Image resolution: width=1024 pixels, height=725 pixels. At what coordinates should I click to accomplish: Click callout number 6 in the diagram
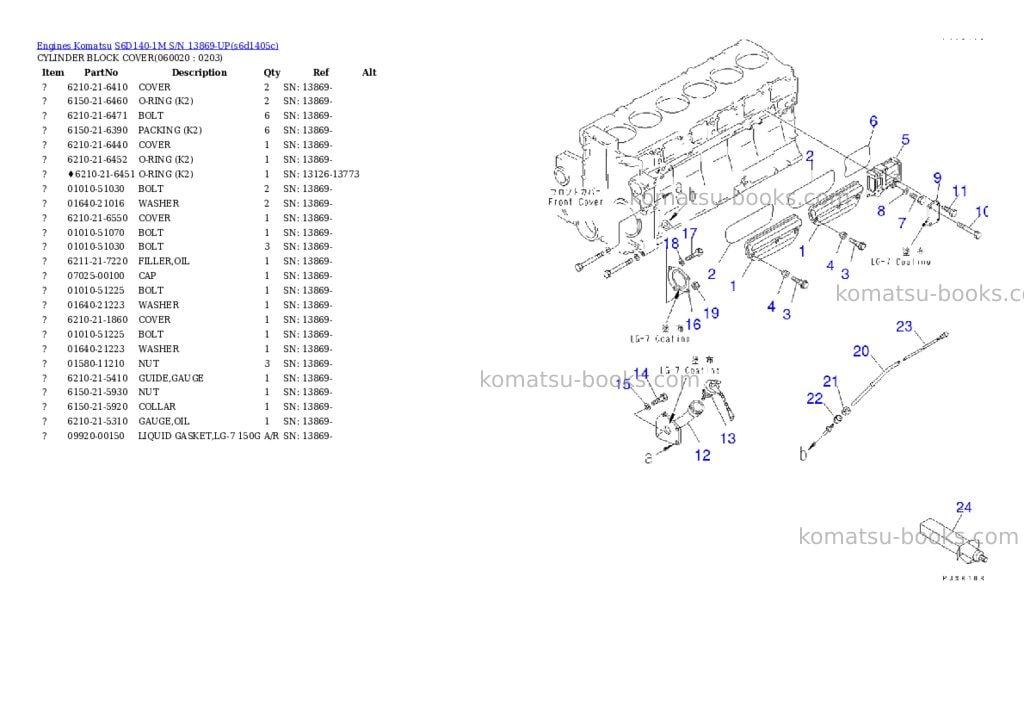(873, 121)
